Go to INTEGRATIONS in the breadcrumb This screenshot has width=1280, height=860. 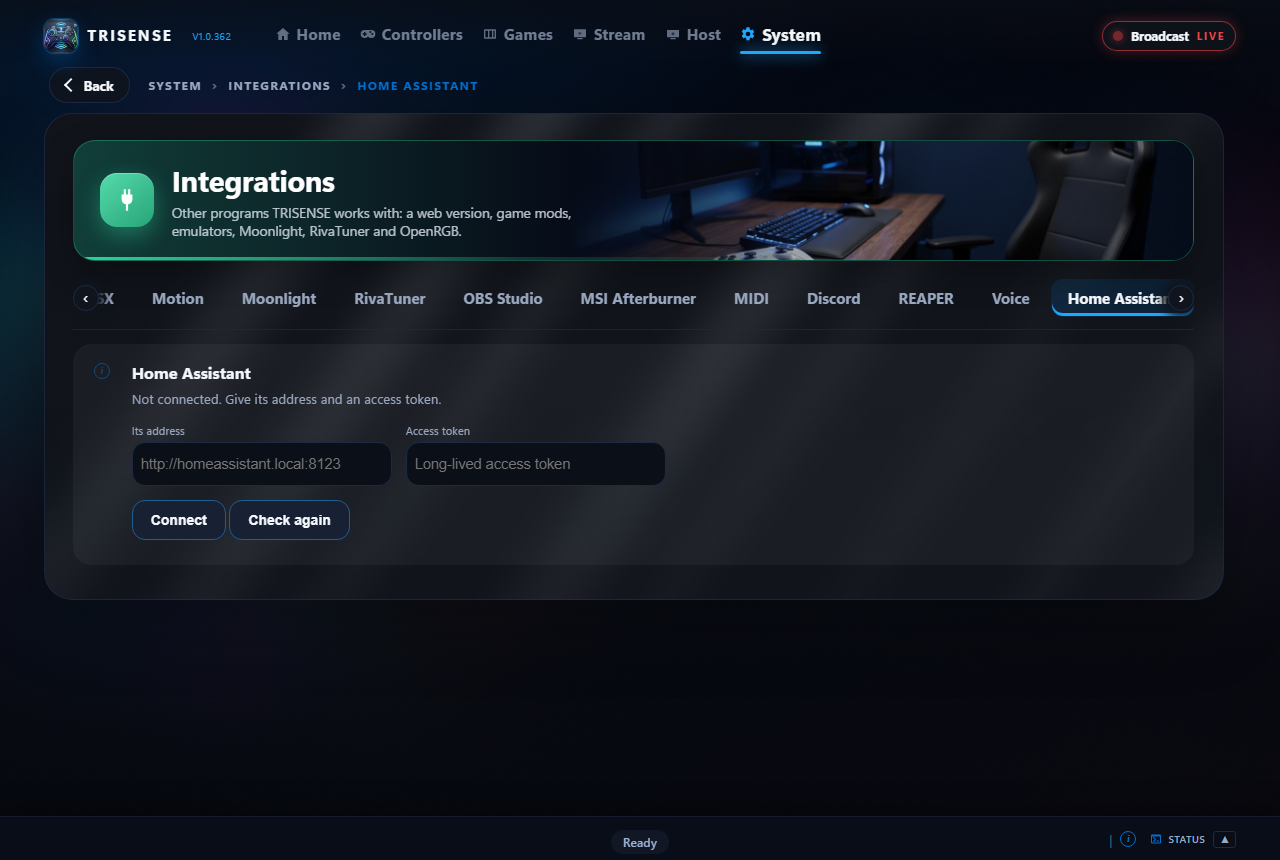279,86
